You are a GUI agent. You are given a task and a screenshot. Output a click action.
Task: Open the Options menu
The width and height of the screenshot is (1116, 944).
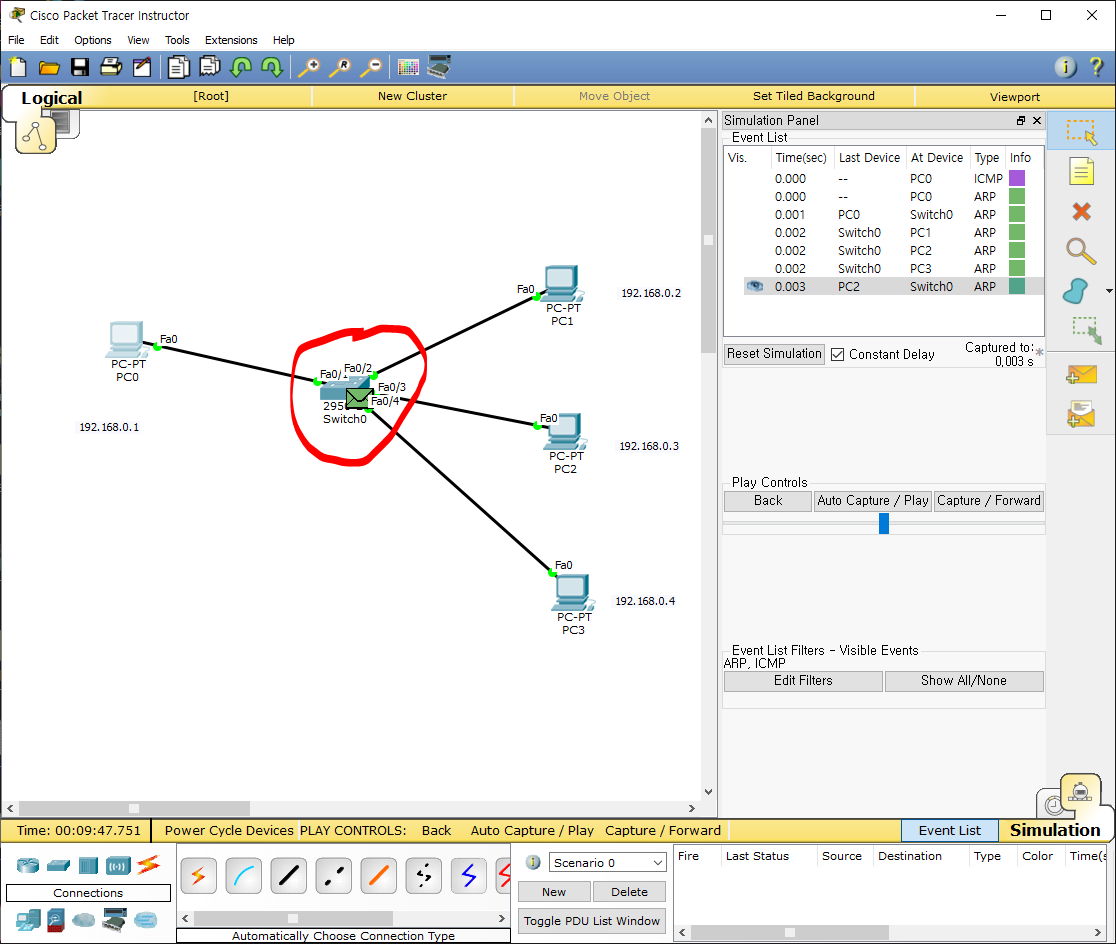point(93,40)
